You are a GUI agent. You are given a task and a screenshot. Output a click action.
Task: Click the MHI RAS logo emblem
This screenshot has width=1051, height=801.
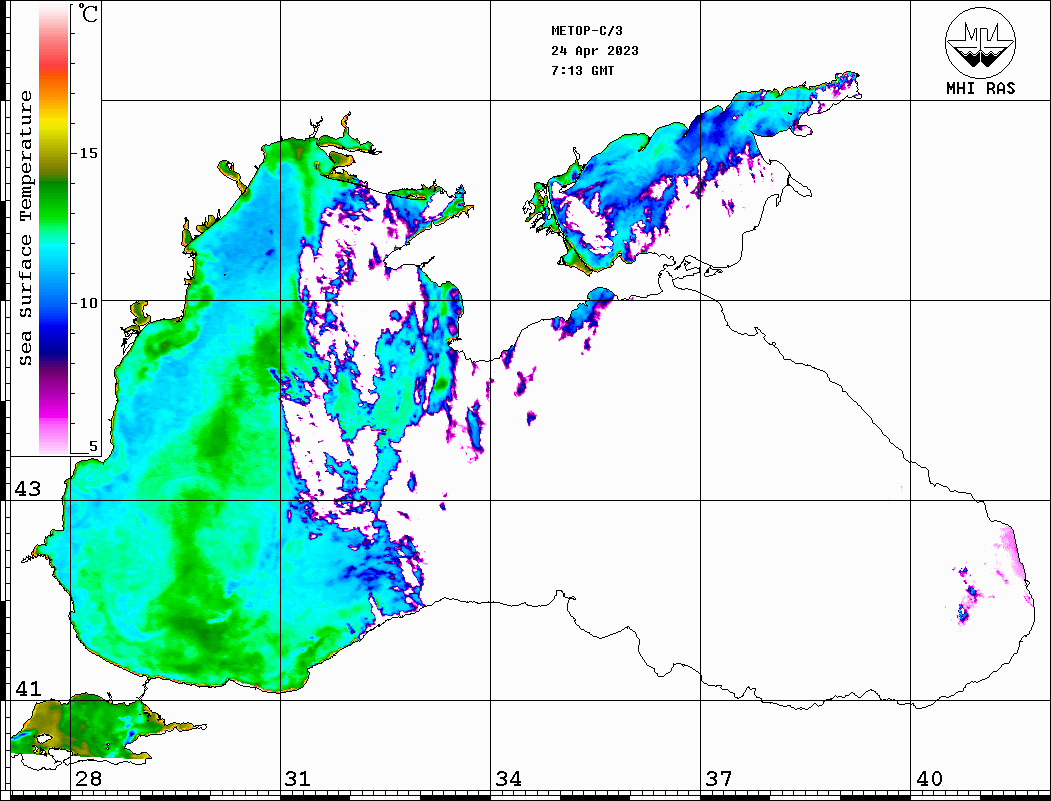(x=980, y=42)
